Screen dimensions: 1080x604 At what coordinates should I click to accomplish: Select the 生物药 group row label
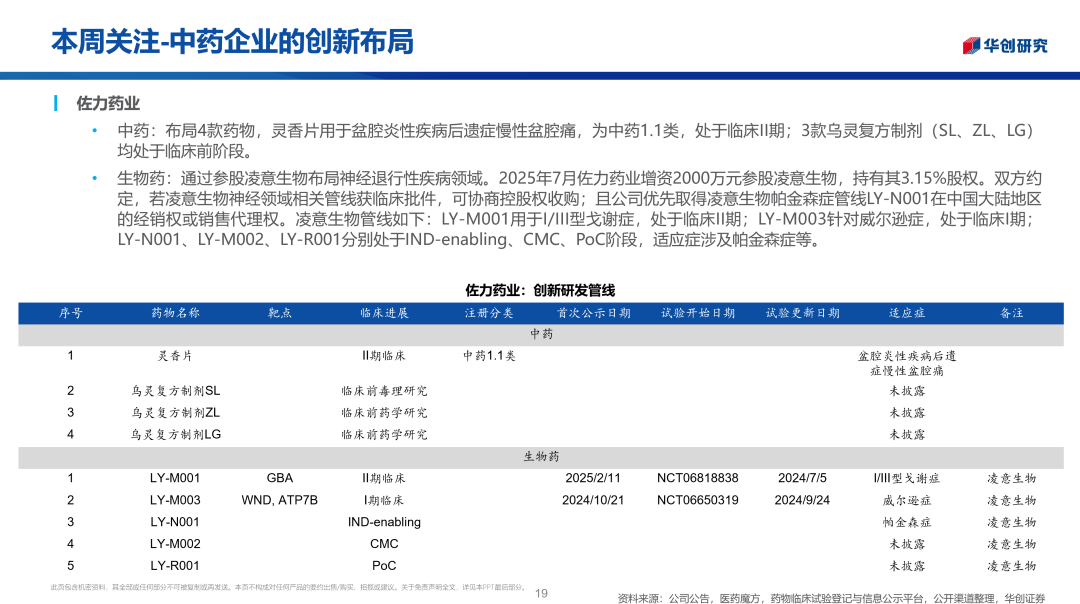pos(541,457)
